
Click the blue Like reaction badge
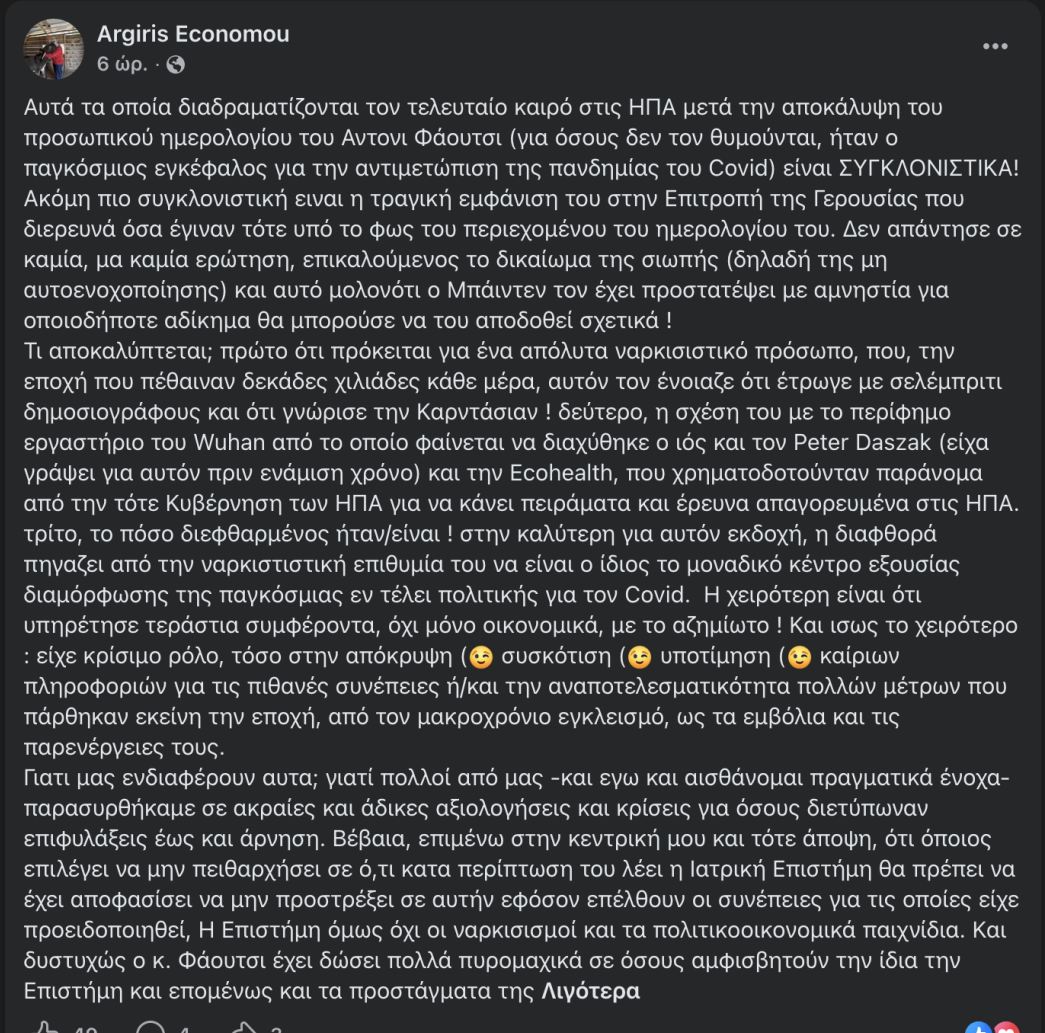pyautogui.click(x=978, y=1028)
